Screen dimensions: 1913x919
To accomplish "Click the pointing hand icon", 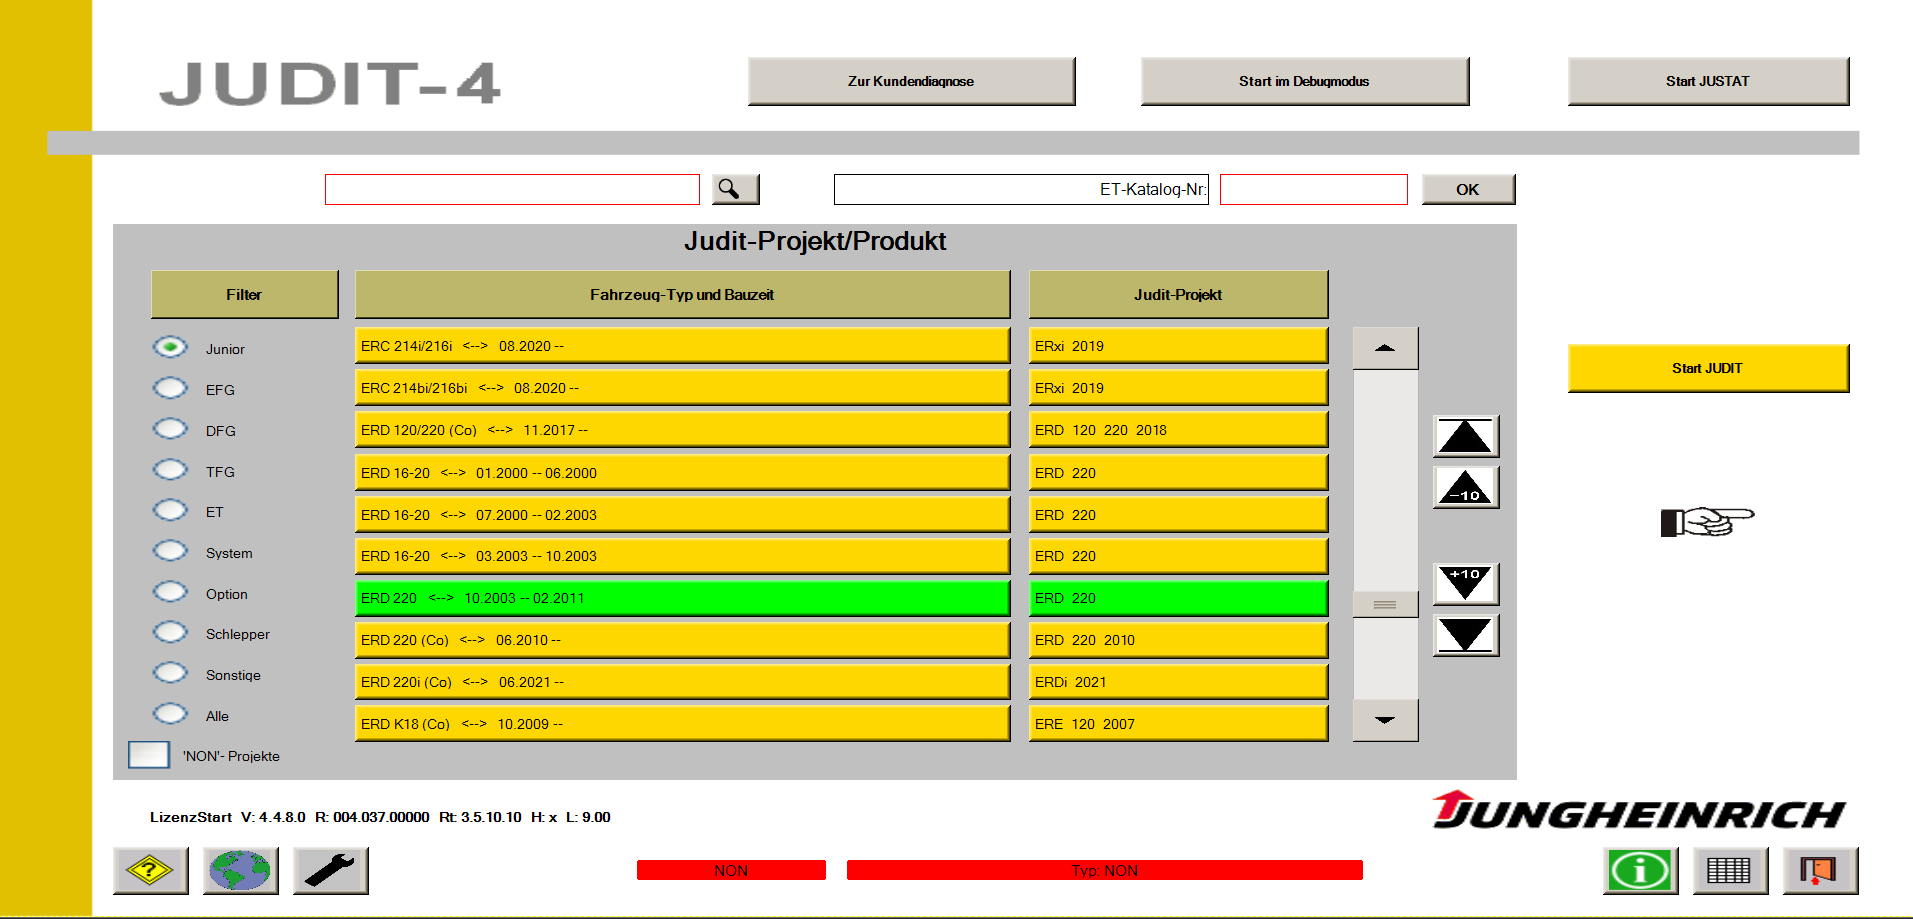I will pyautogui.click(x=1707, y=521).
